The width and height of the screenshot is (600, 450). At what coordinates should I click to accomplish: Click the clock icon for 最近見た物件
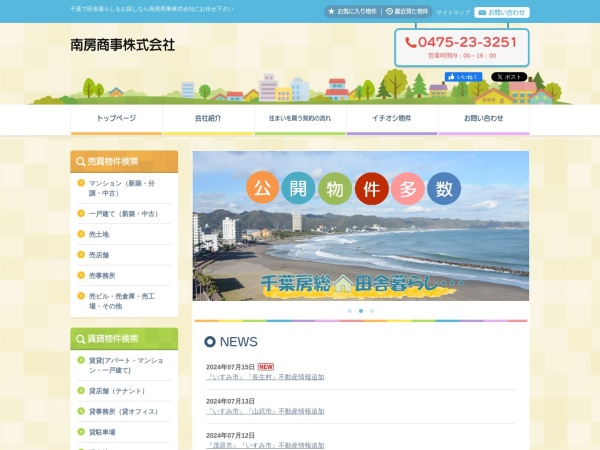389,11
